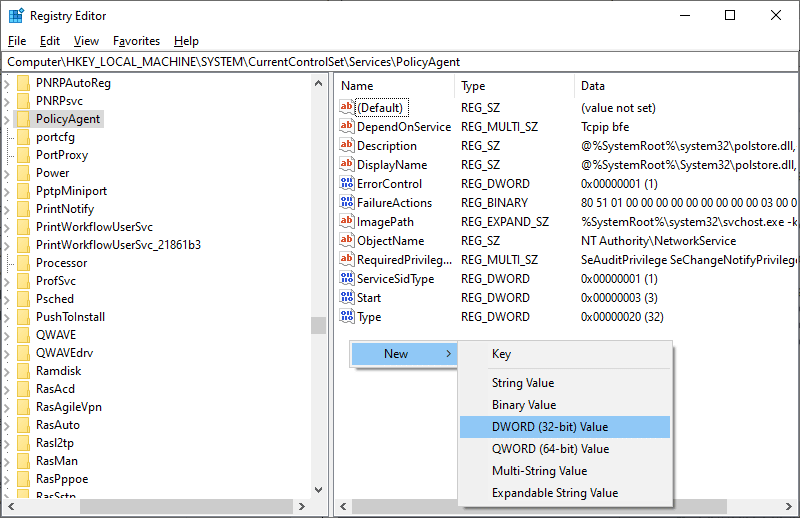This screenshot has width=800, height=518.
Task: Select the RasAgileVpn key
Action: 68,407
